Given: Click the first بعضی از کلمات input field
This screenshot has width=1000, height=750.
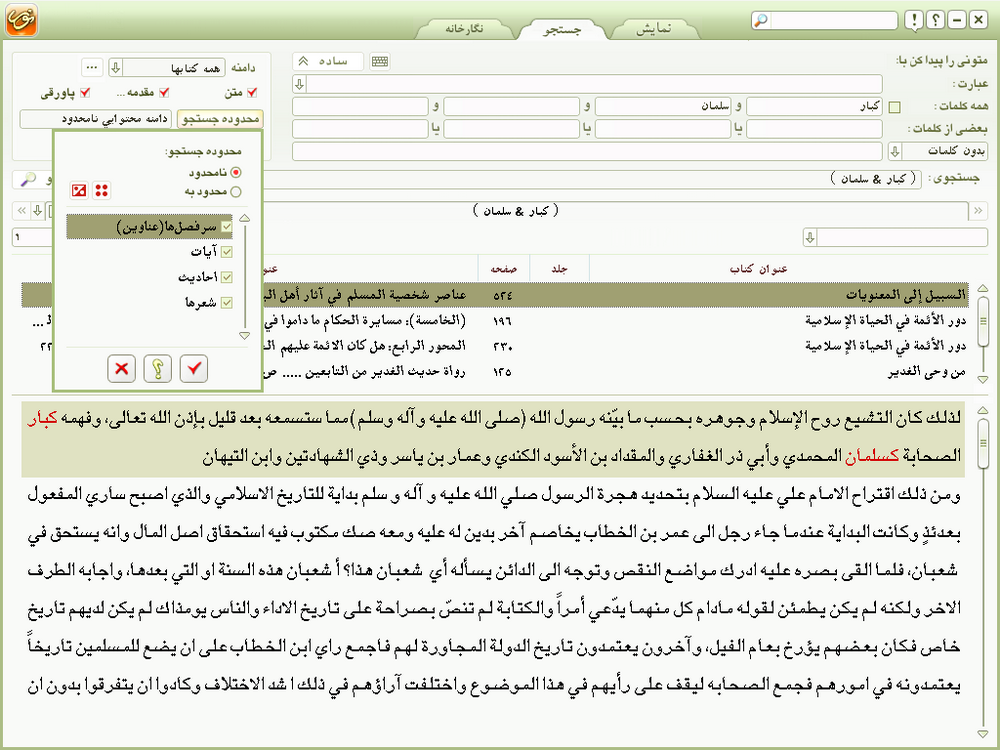Looking at the screenshot, I should (814, 129).
